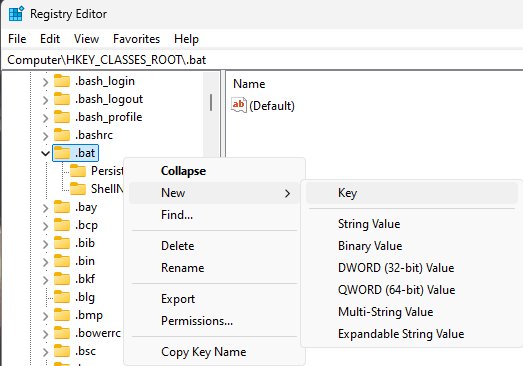Open the New submenu entry
The height and width of the screenshot is (366, 523).
point(214,193)
